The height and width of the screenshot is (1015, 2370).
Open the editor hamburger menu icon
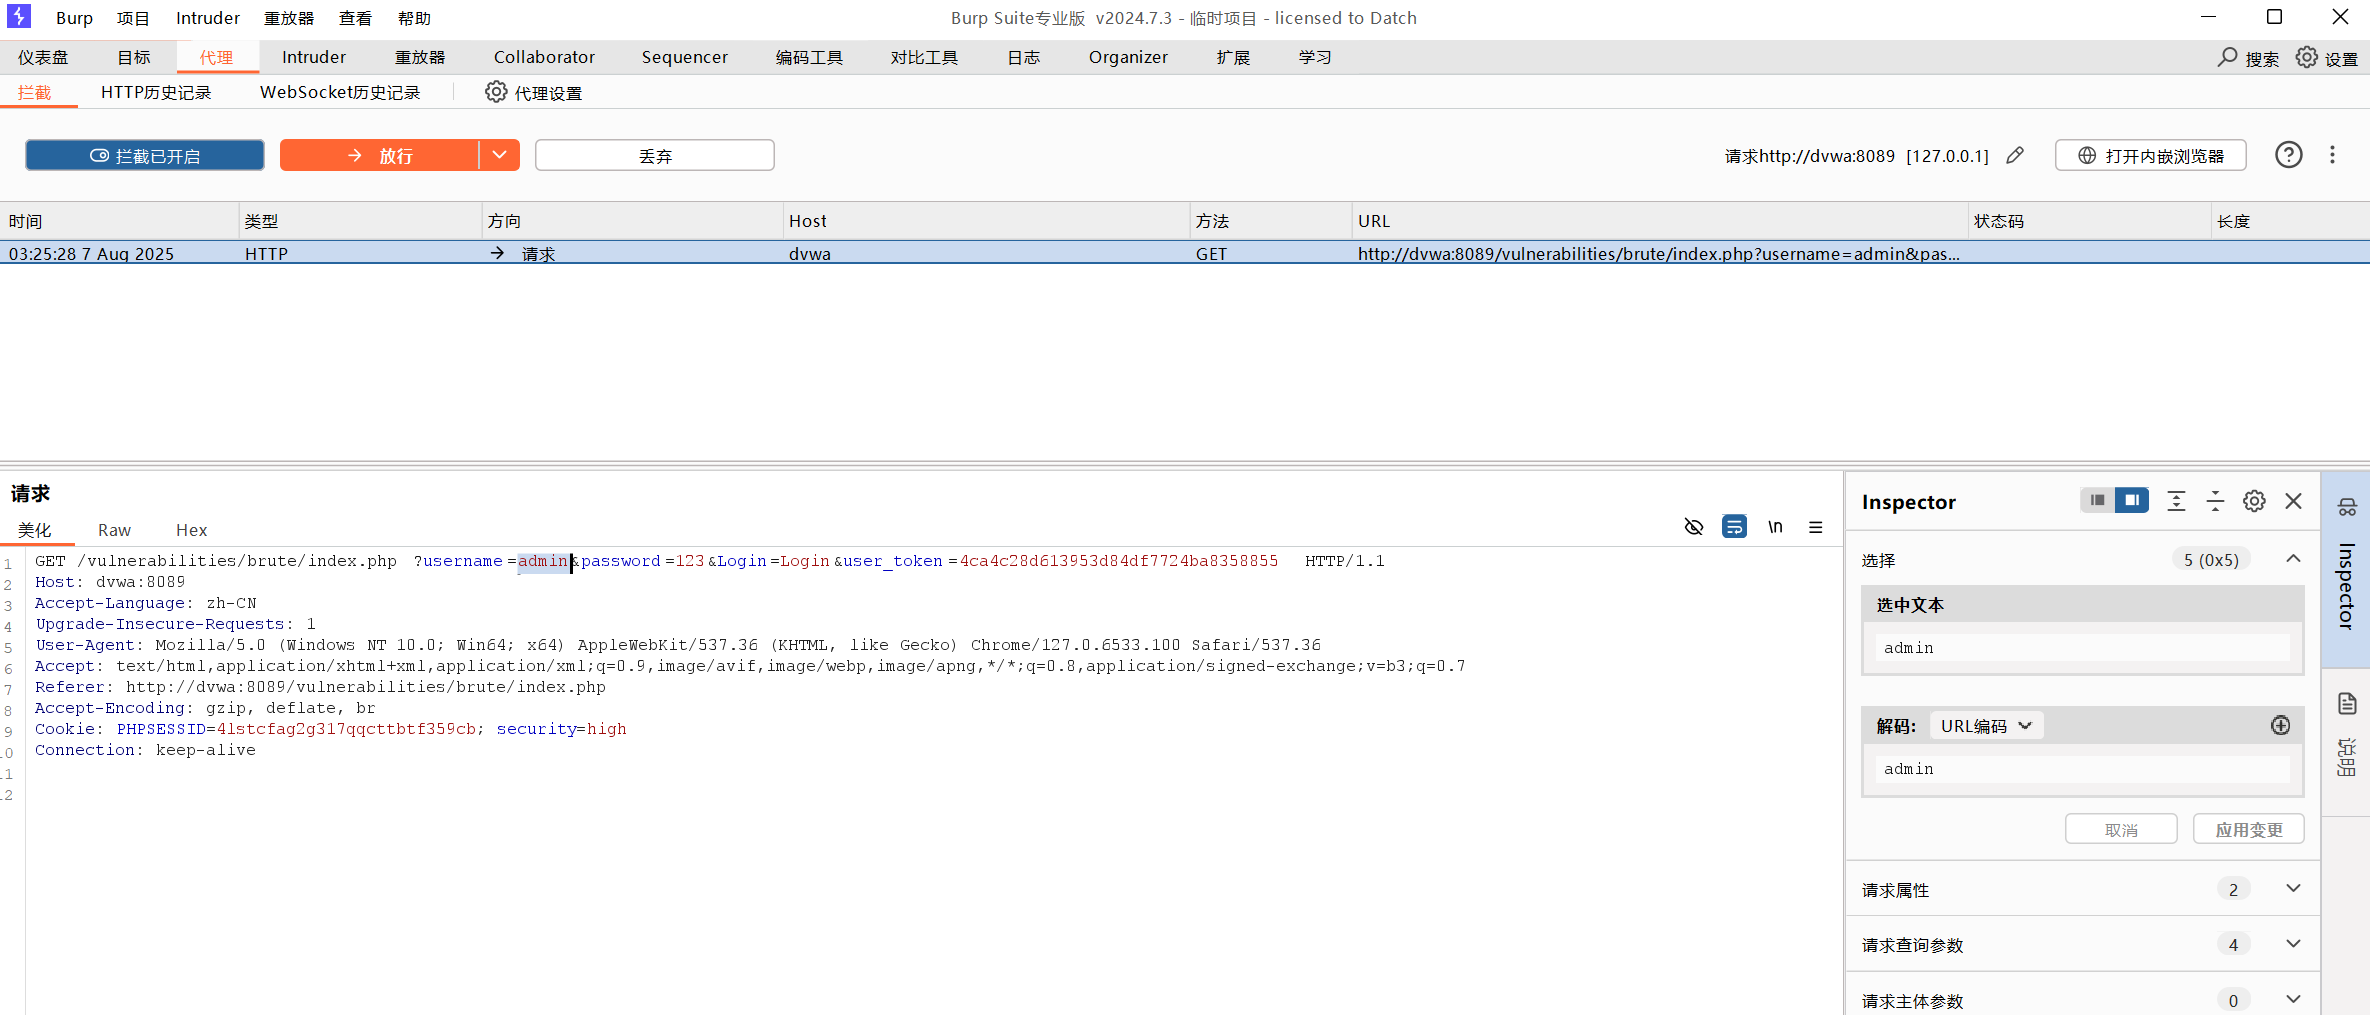(x=1815, y=527)
